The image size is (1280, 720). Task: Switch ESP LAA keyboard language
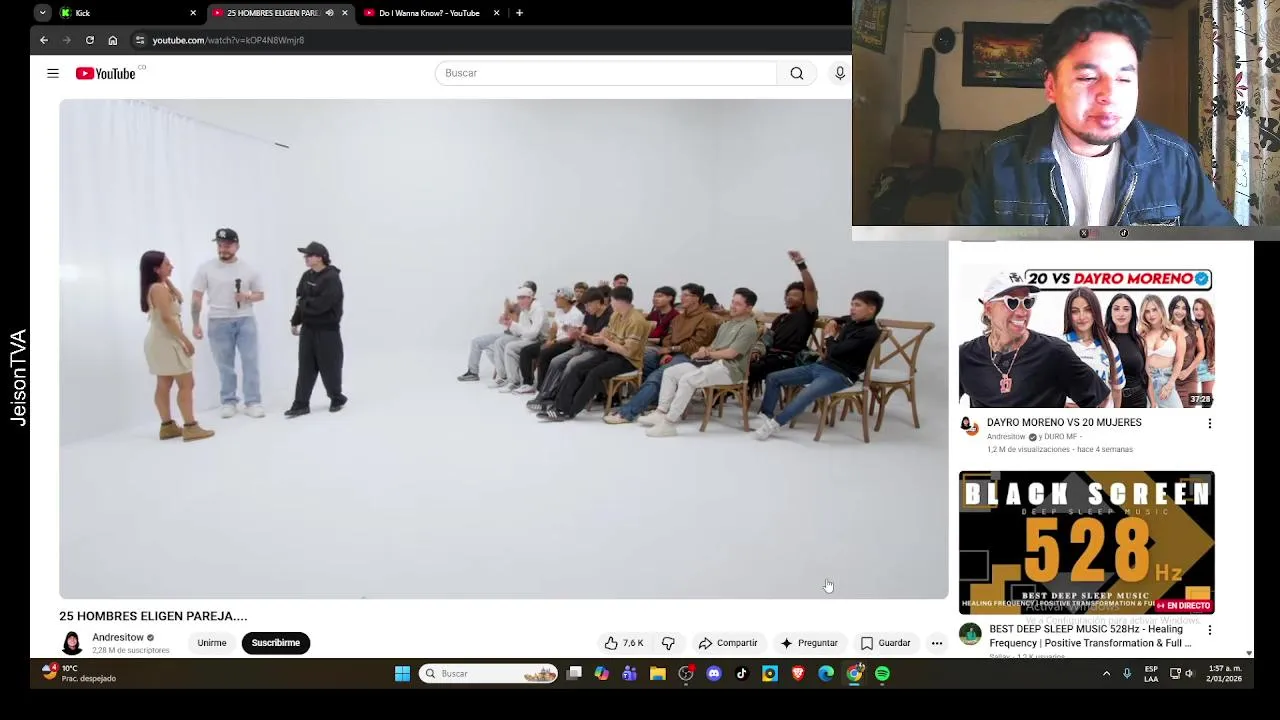[x=1152, y=673]
